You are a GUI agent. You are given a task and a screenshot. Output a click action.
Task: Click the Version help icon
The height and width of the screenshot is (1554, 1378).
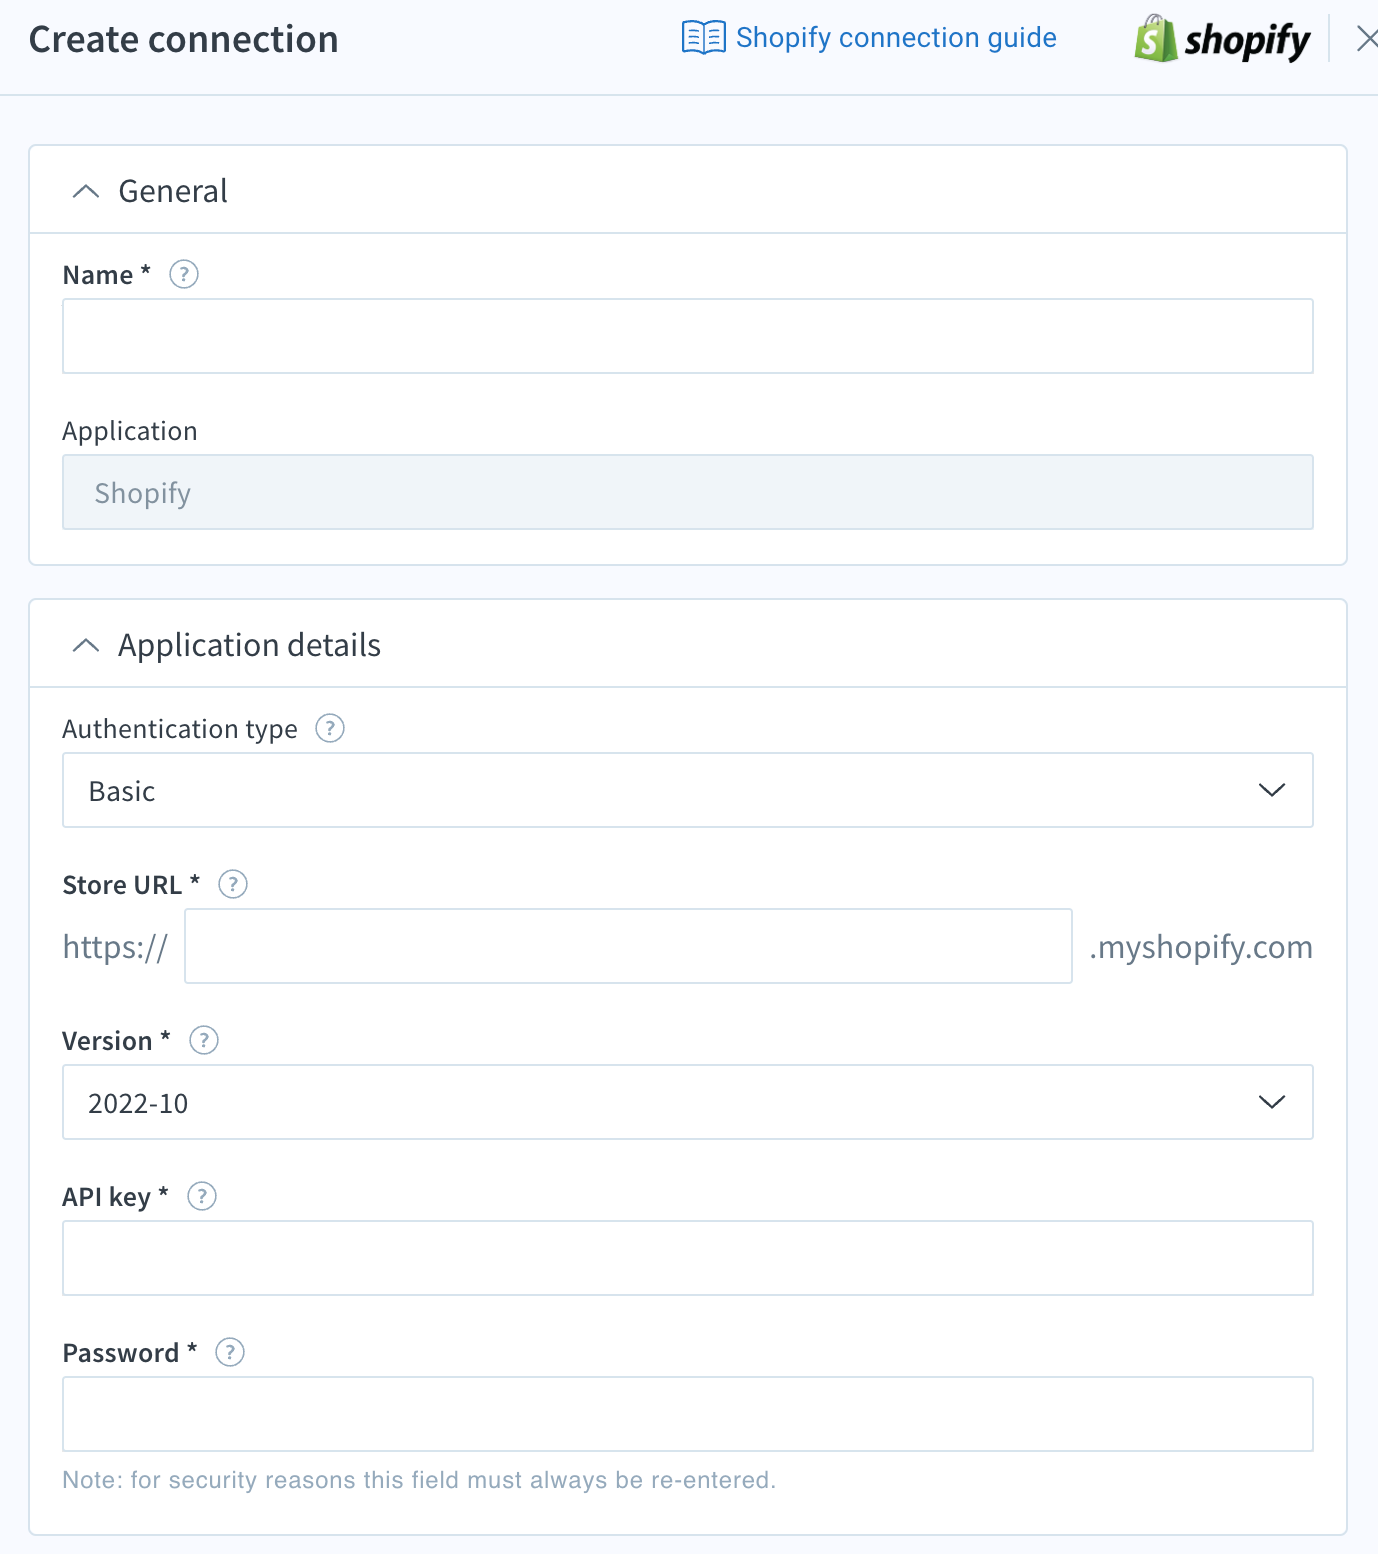tap(203, 1040)
